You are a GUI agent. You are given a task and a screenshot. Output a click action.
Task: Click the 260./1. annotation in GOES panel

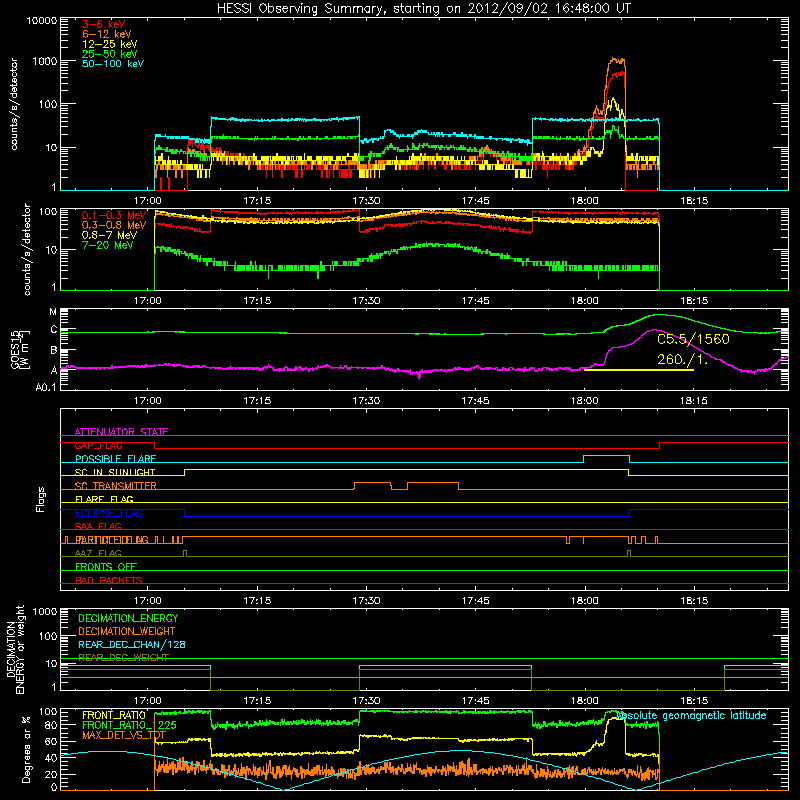[682, 359]
